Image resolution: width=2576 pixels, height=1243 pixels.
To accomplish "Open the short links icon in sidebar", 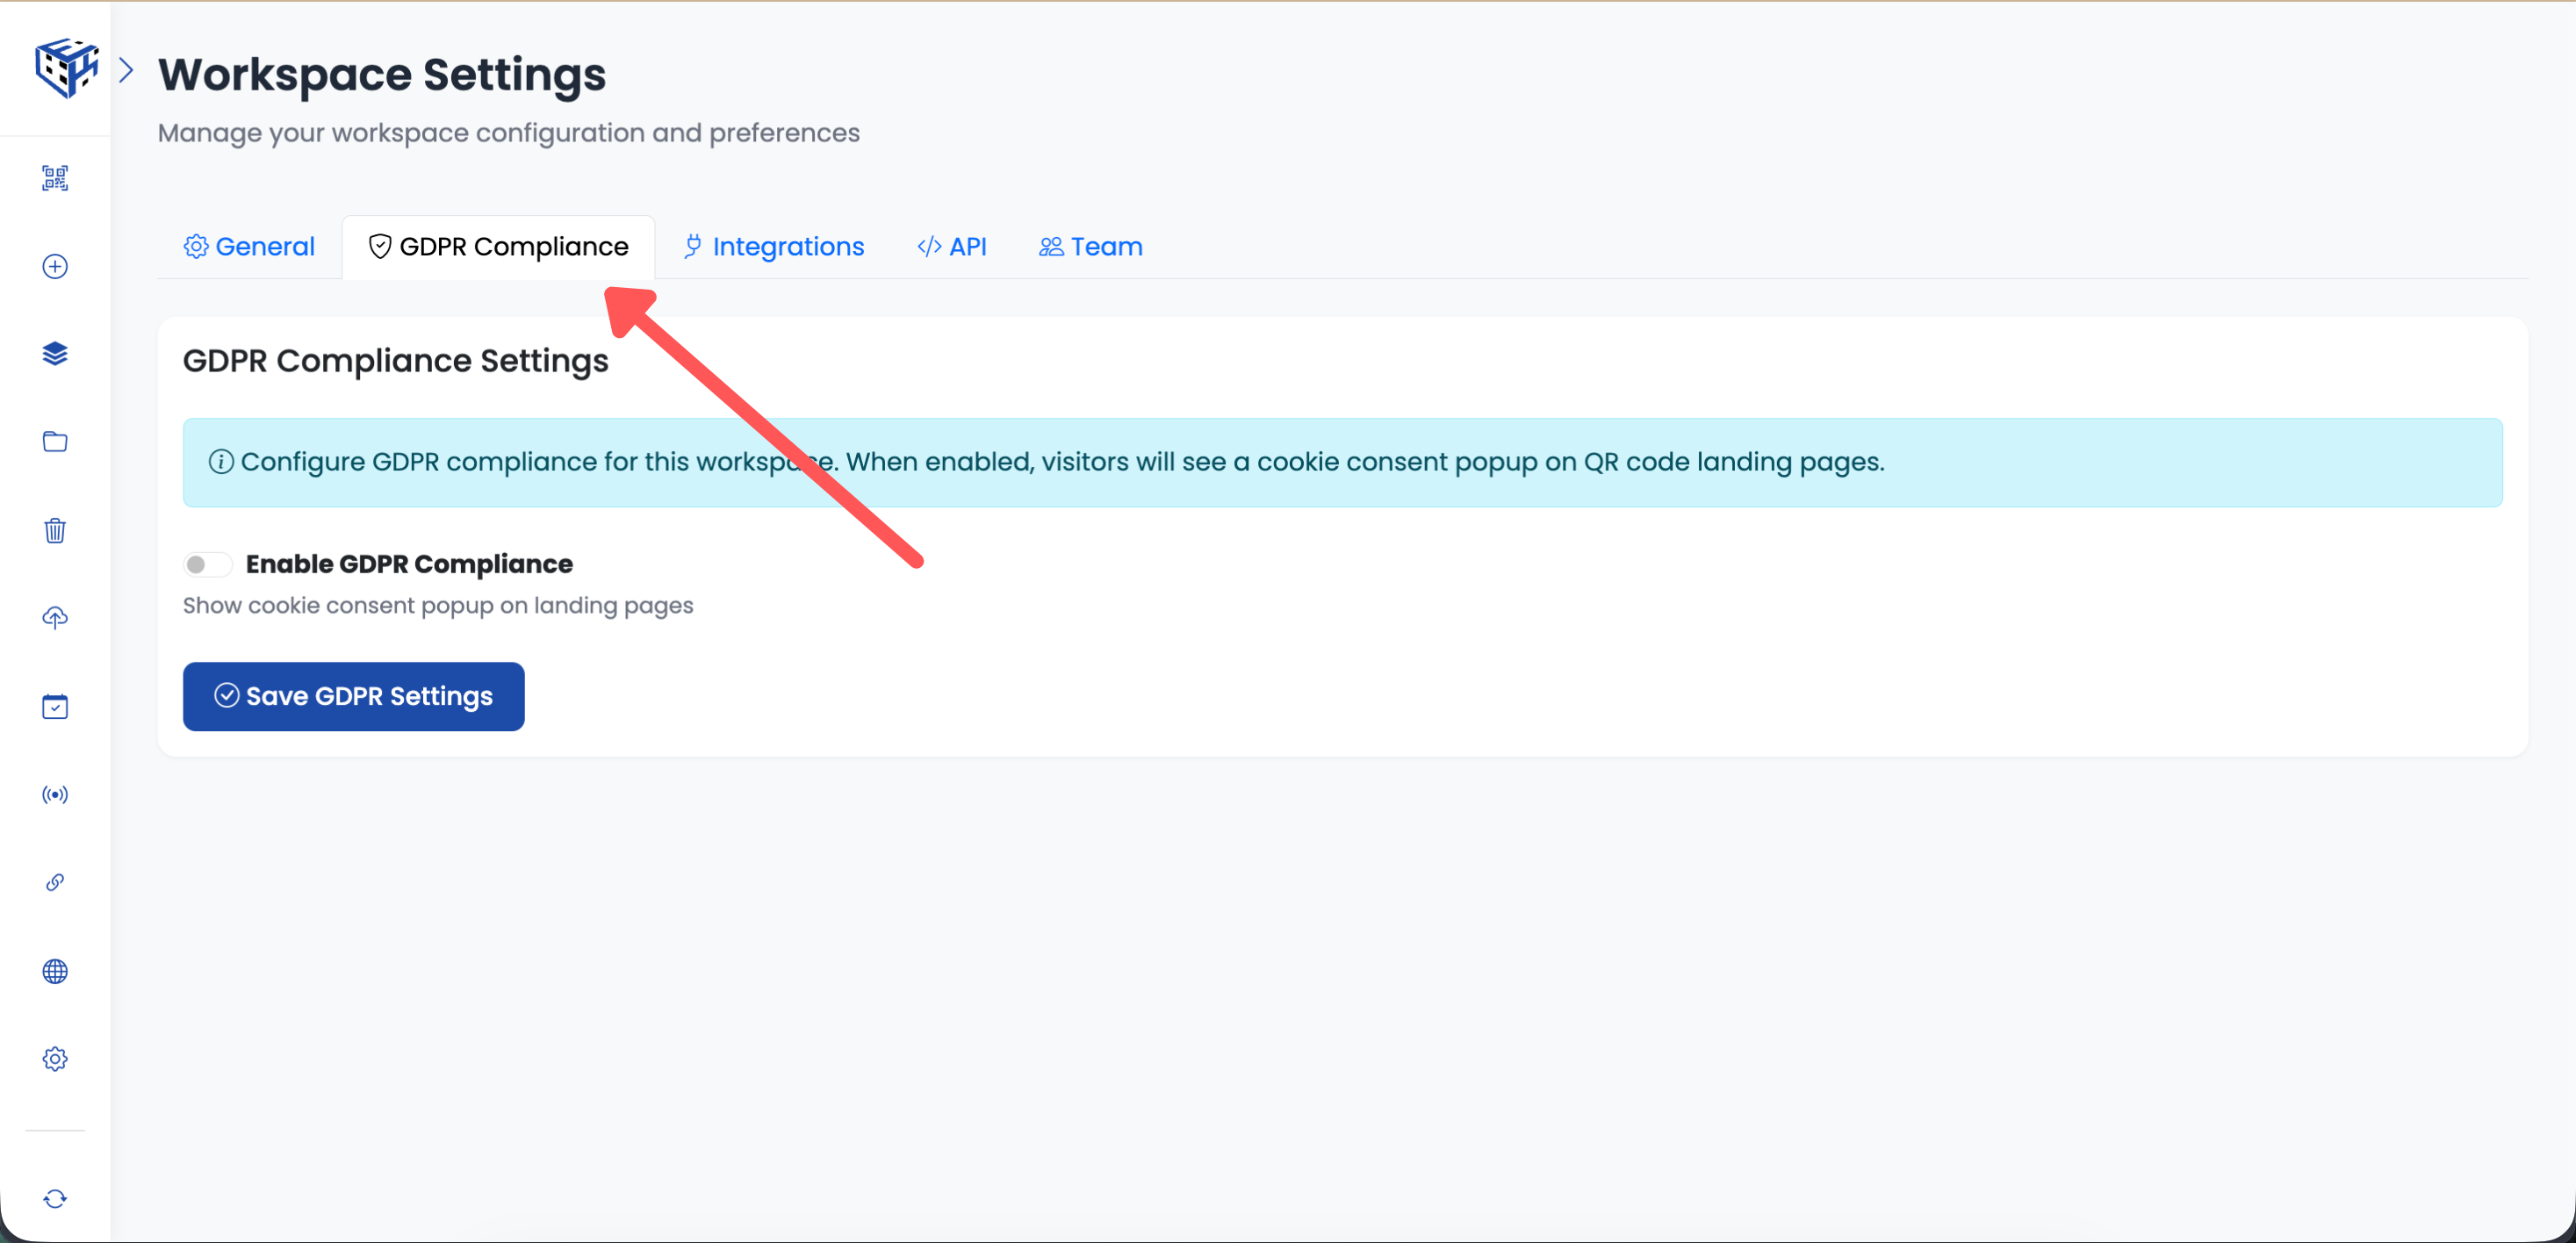I will click(55, 882).
